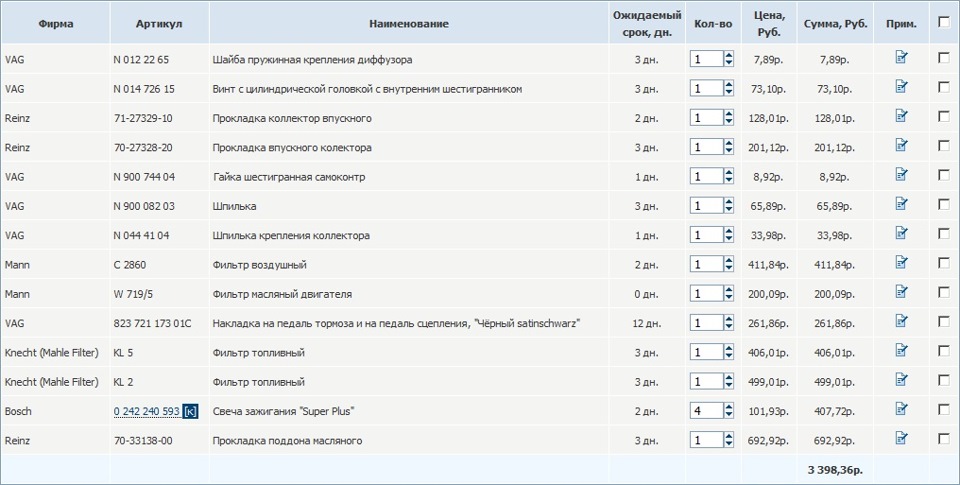Open note icon for Свеча зажигания row
Viewport: 960px width, 485px height.
pyautogui.click(x=902, y=410)
